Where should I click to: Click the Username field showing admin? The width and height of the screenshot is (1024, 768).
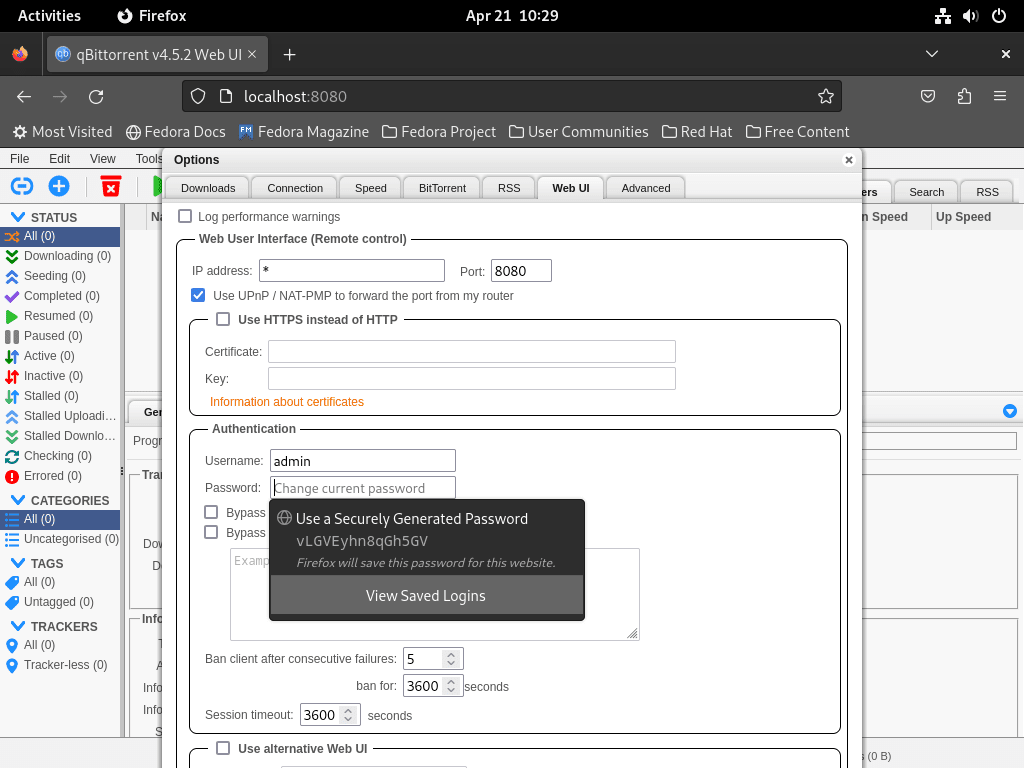tap(362, 460)
